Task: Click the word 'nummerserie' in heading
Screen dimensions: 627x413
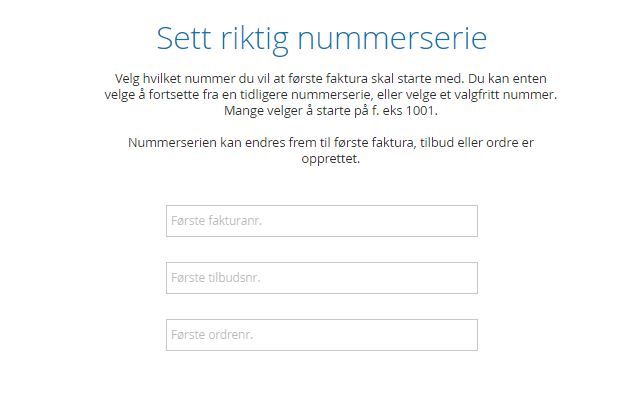Action: pyautogui.click(x=392, y=38)
